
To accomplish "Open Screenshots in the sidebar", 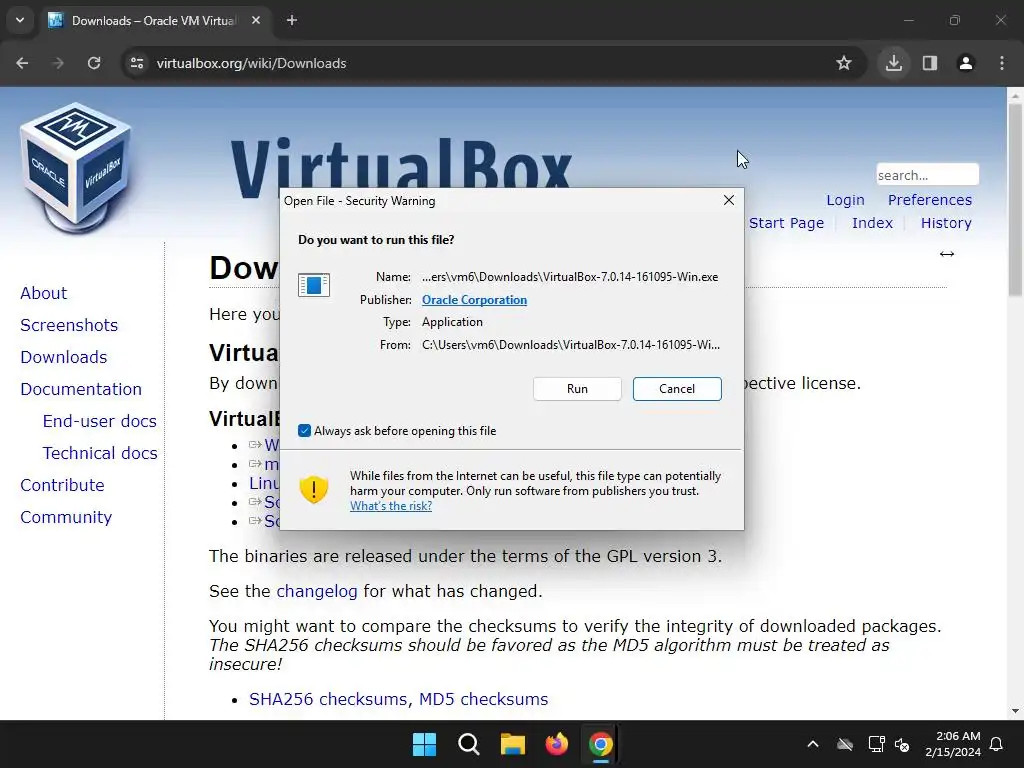I will pyautogui.click(x=69, y=325).
